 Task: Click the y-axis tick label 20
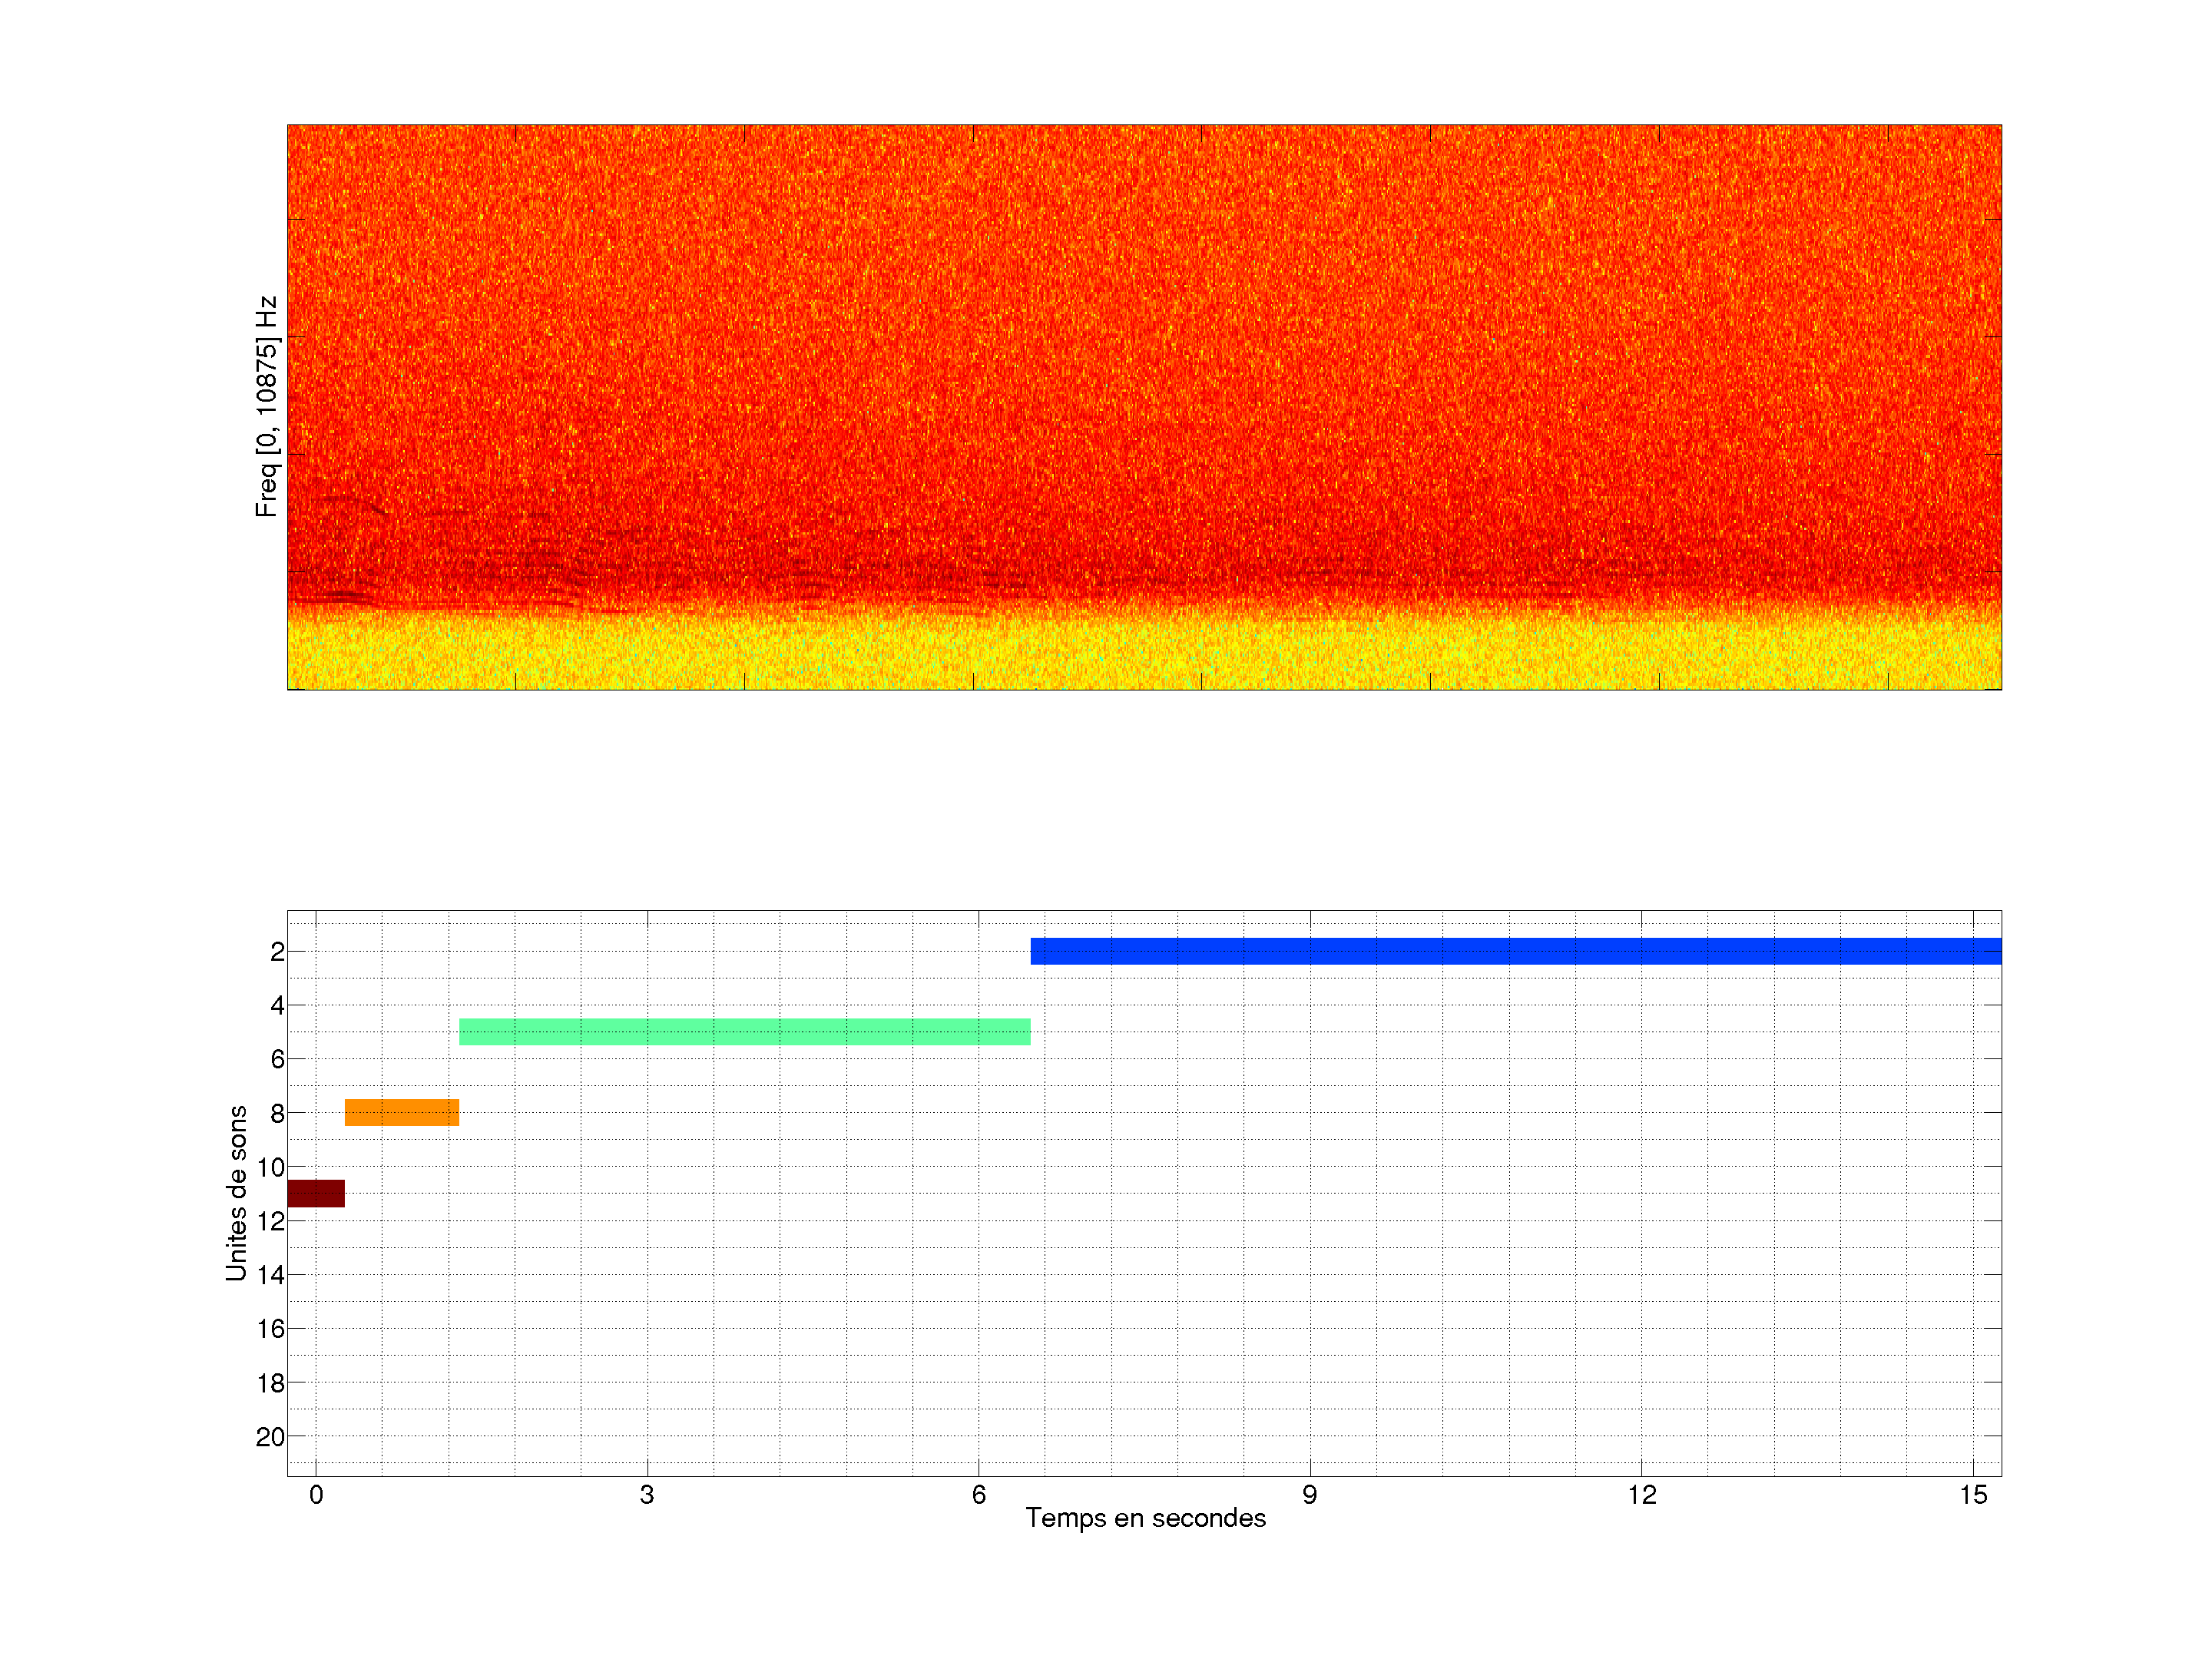click(x=270, y=1437)
